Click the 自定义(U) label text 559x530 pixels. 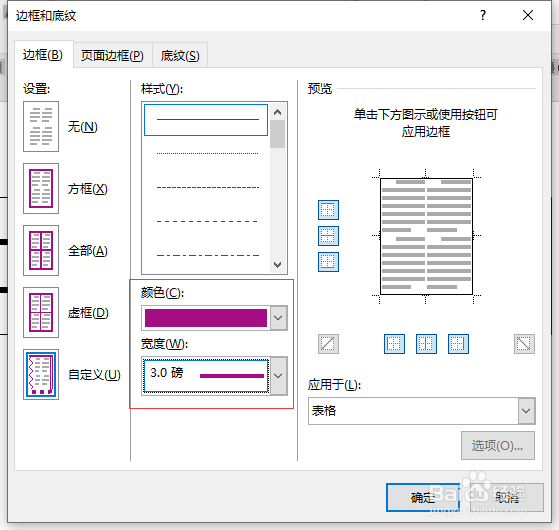tap(94, 375)
